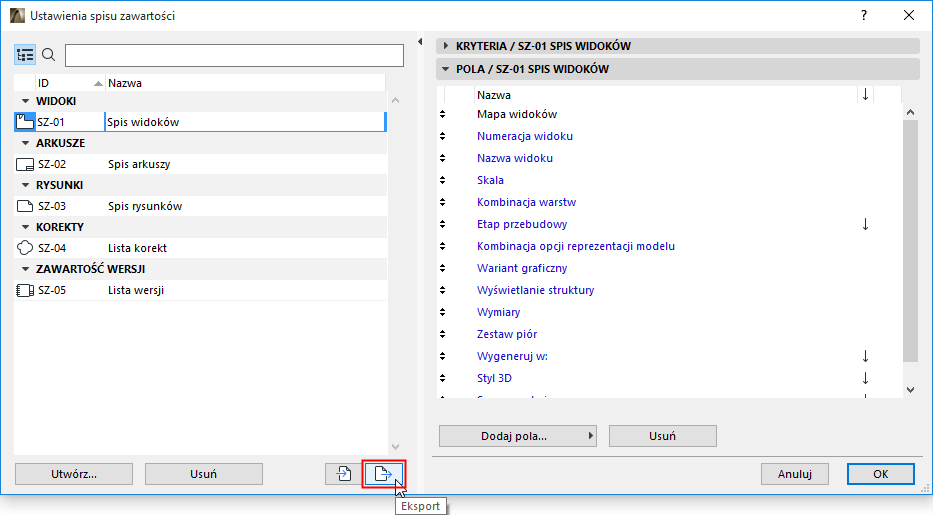This screenshot has height=515, width=933.
Task: Click the SZ-05 issue list icon
Action: pyautogui.click(x=24, y=290)
